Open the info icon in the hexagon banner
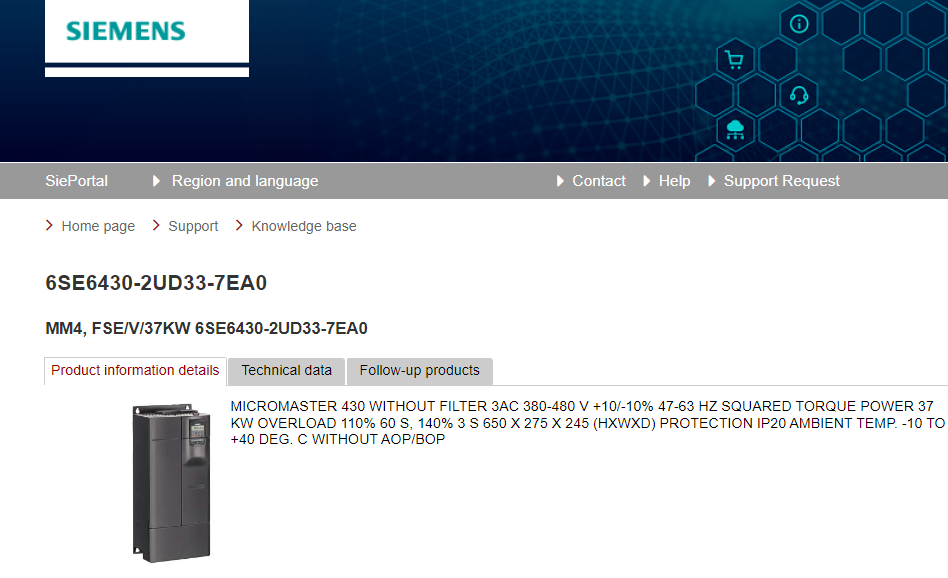948x578 pixels. [799, 24]
